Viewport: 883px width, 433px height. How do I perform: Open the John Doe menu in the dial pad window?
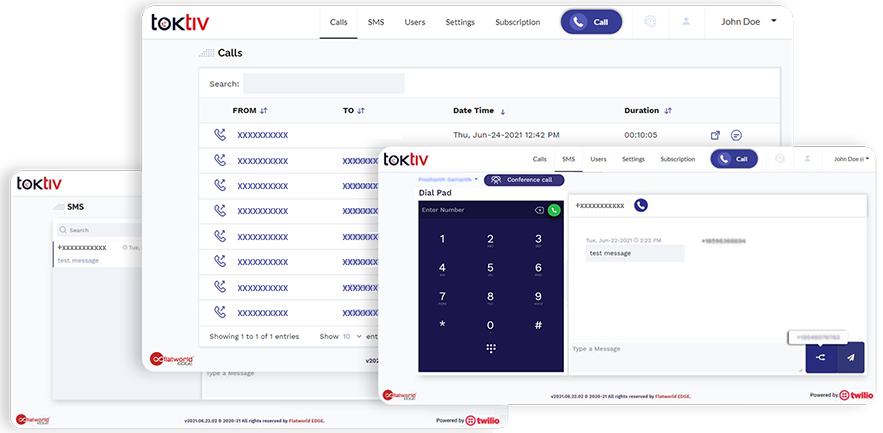coord(851,159)
